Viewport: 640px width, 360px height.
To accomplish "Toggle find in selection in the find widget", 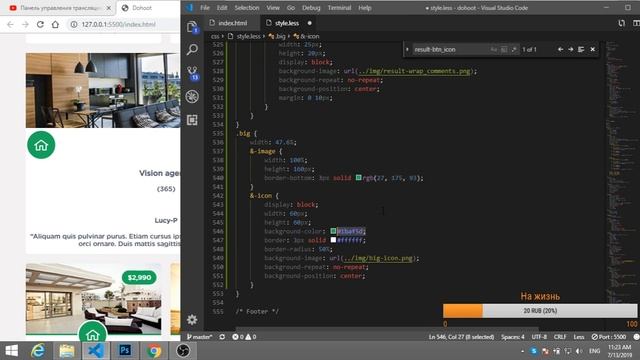I will pos(581,49).
